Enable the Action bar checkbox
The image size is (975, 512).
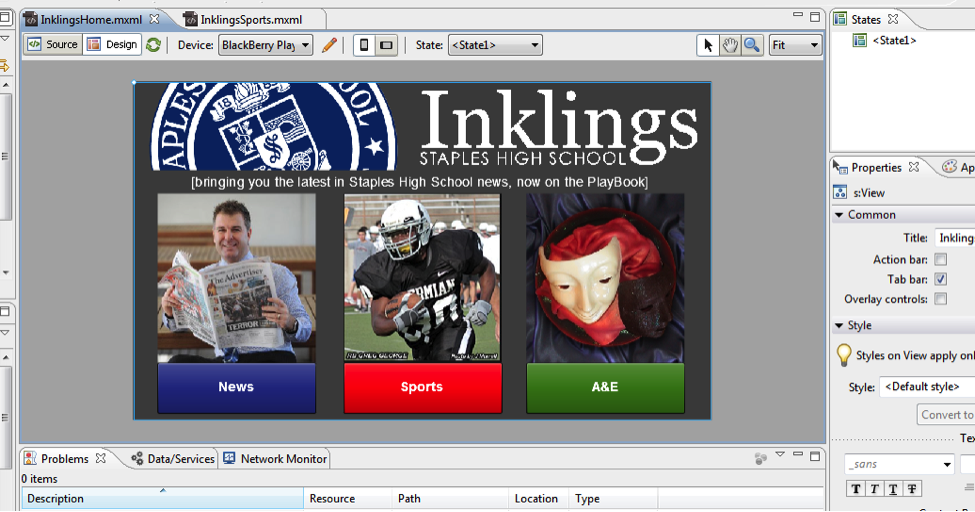click(940, 260)
